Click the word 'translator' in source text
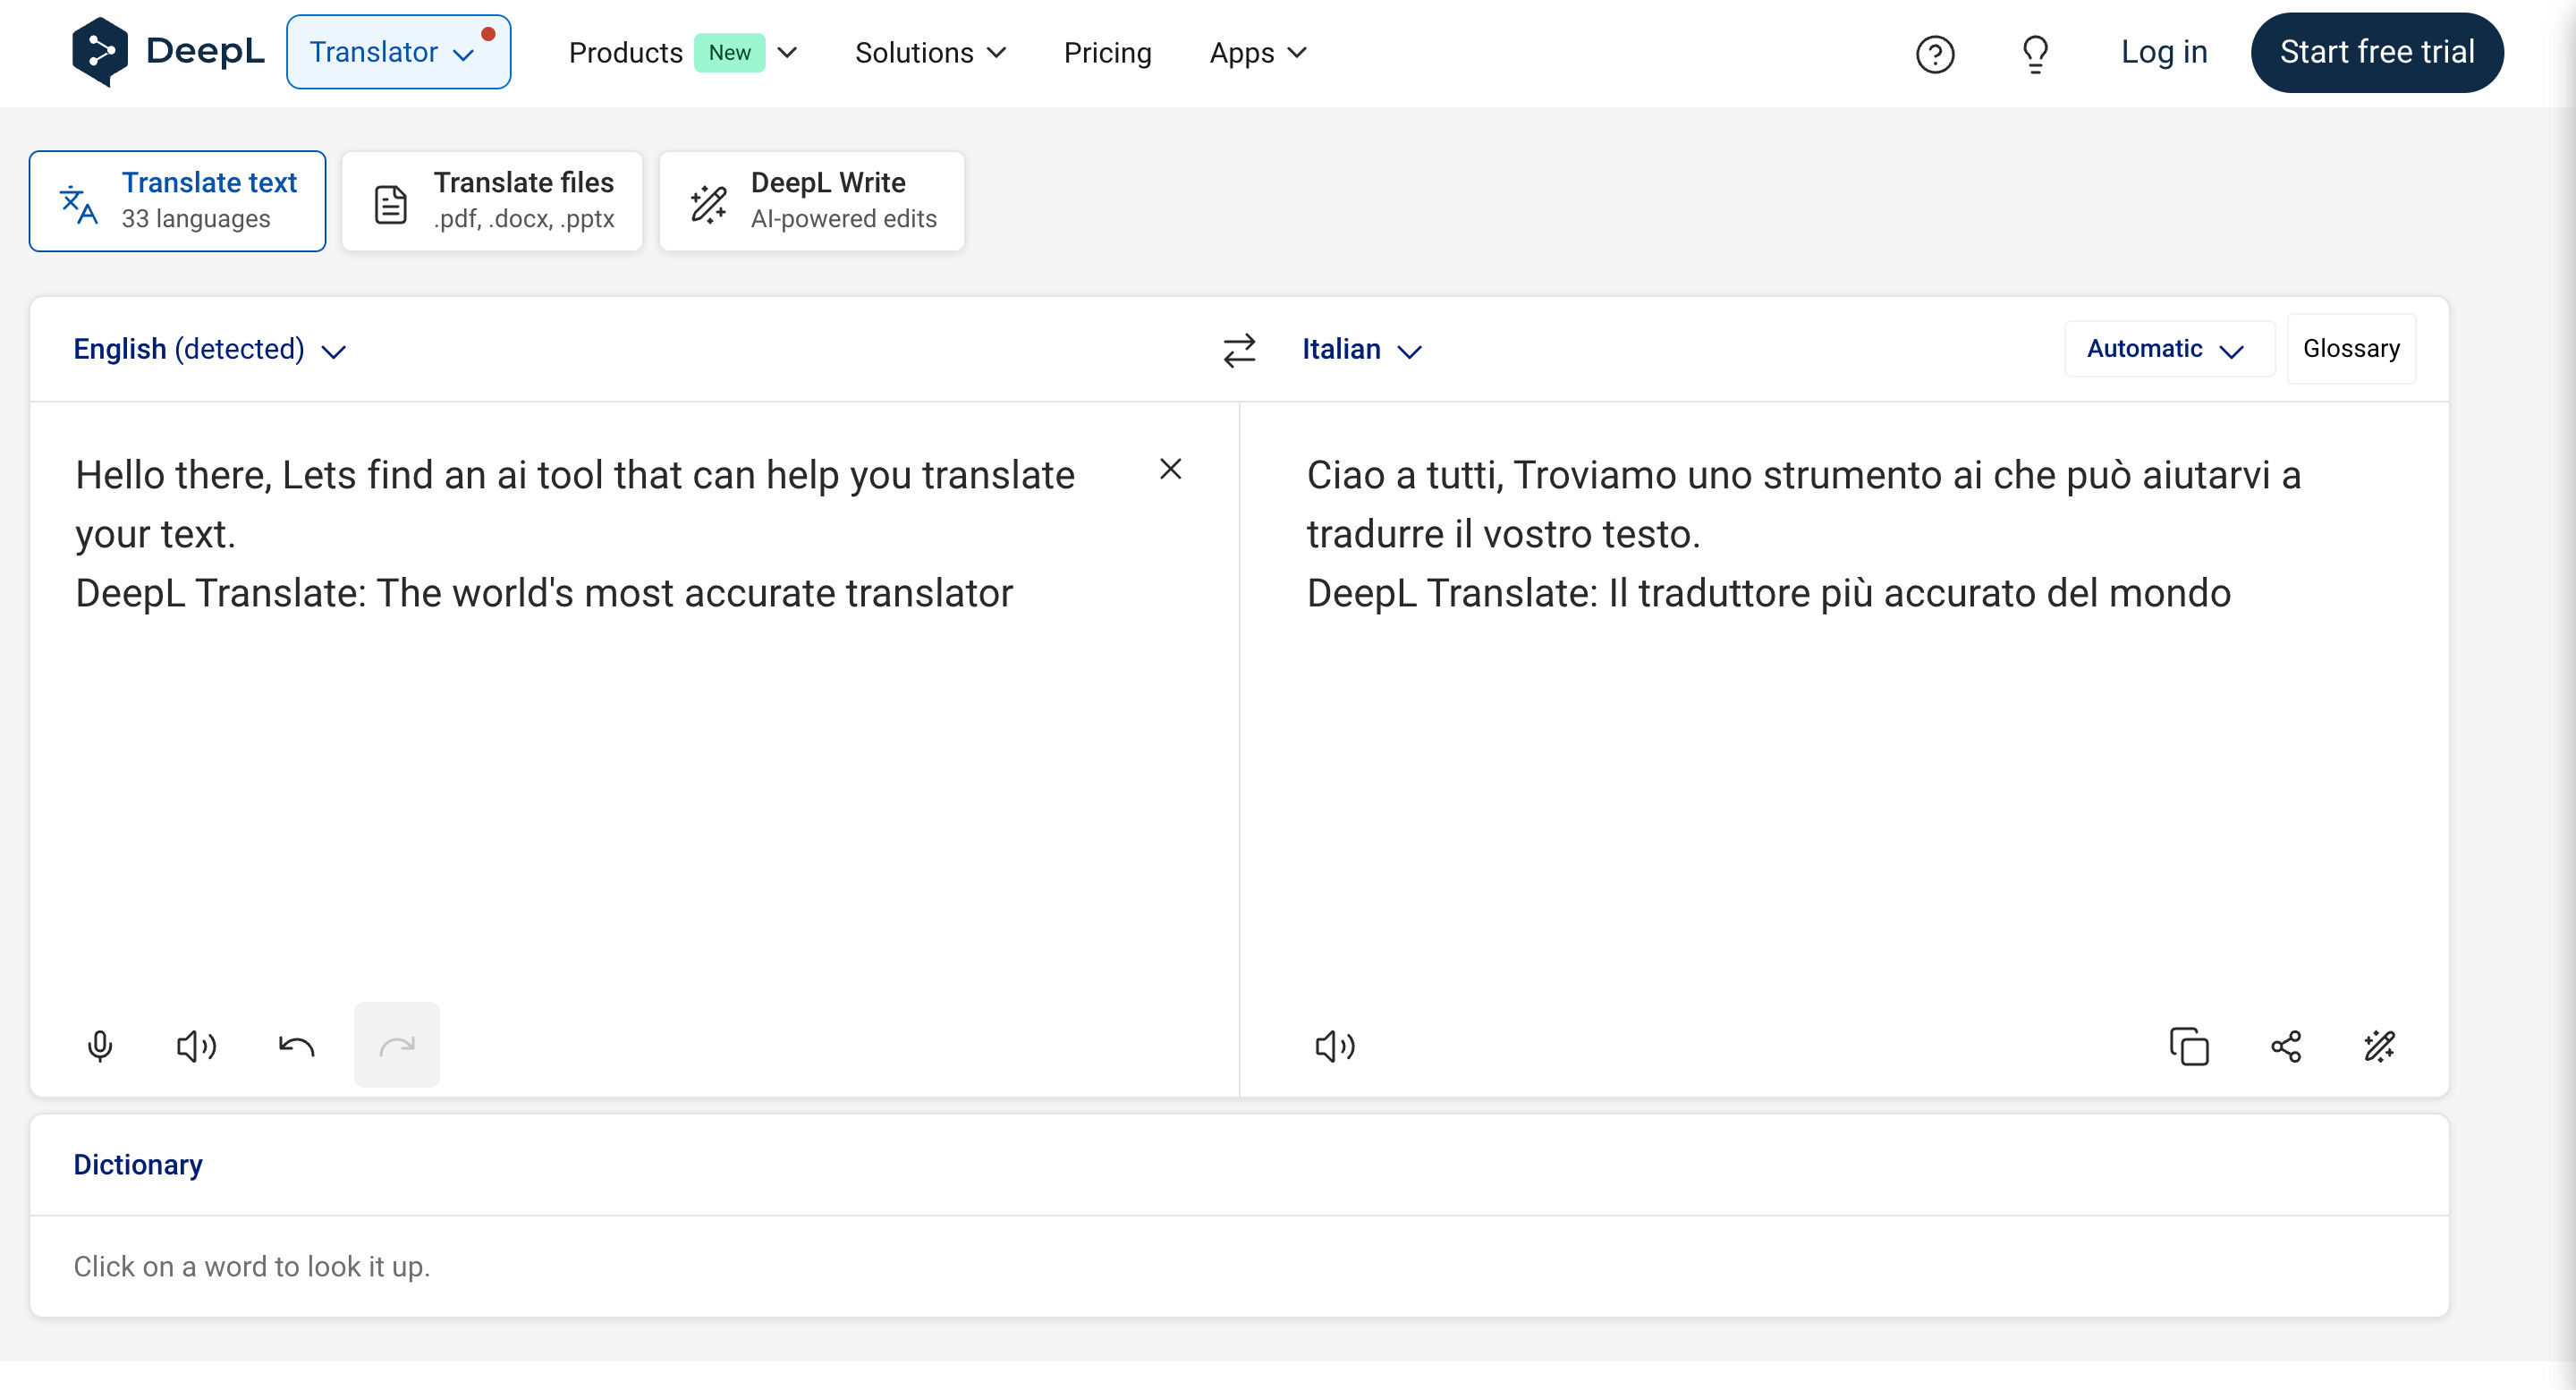Screen dimensions: 2576x1390 (929, 593)
